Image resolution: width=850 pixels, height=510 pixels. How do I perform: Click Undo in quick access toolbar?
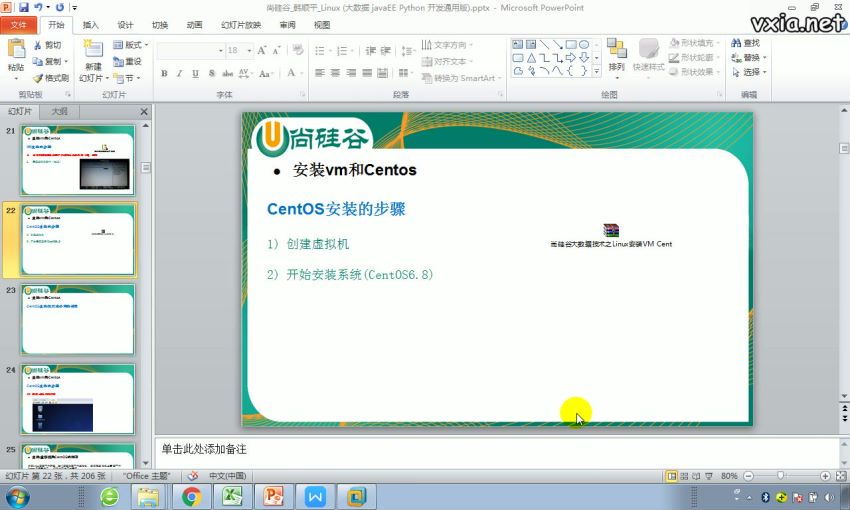pyautogui.click(x=38, y=8)
